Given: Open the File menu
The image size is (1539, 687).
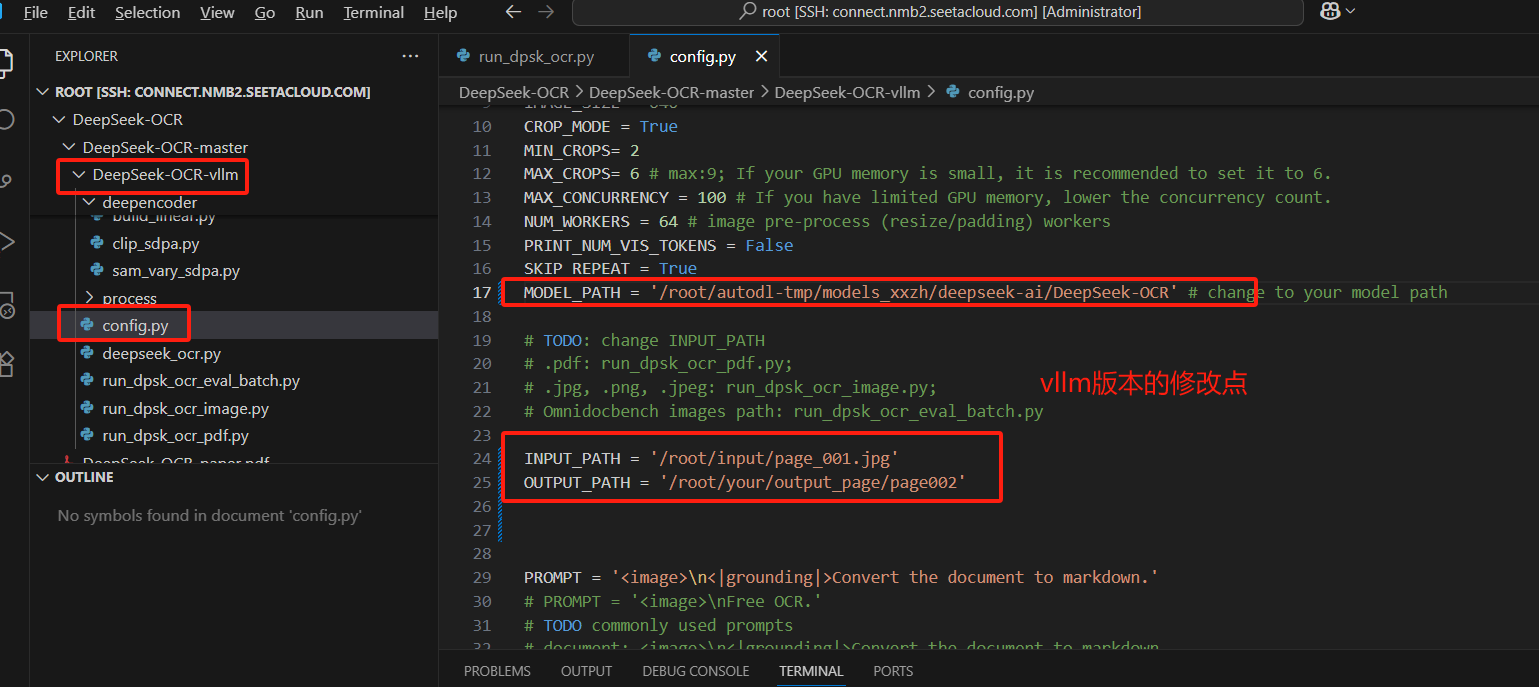Looking at the screenshot, I should 36,13.
